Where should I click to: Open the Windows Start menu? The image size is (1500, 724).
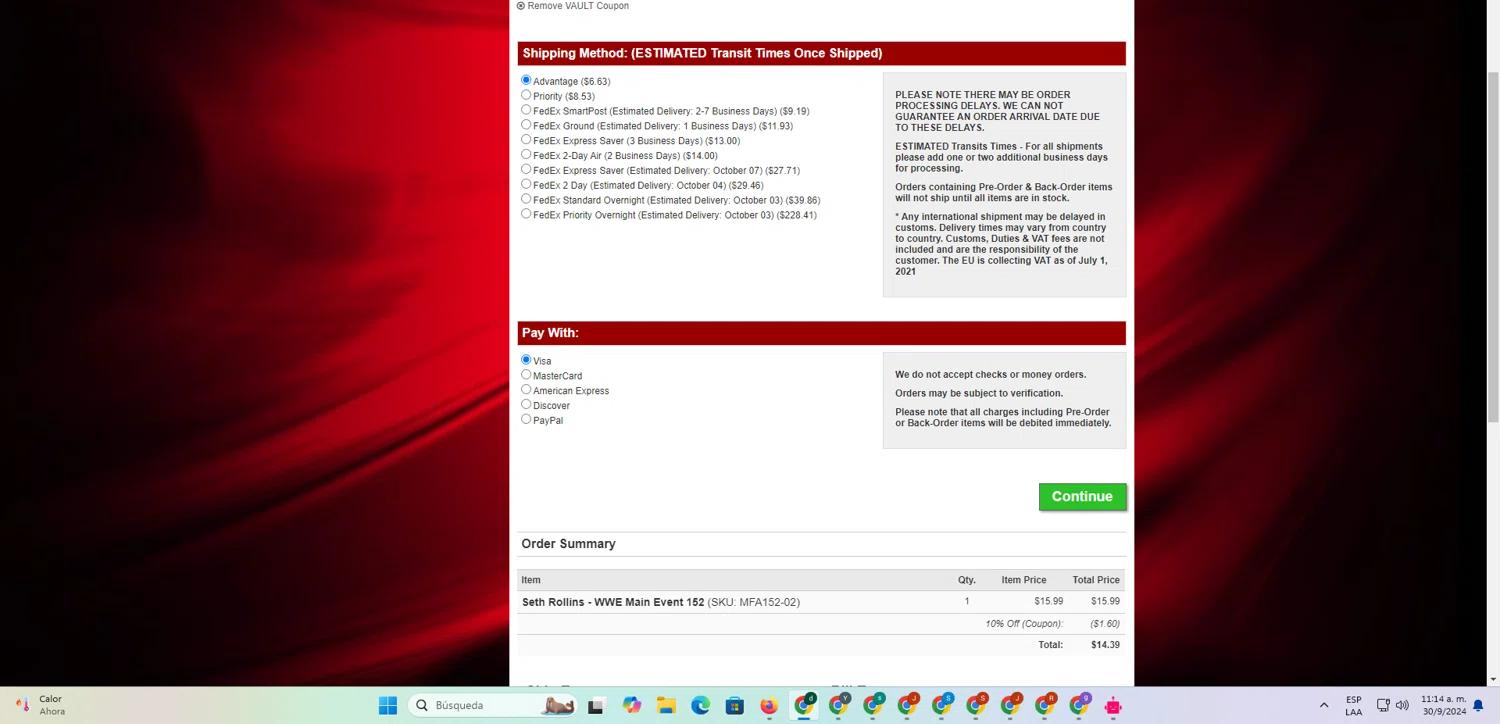[388, 706]
